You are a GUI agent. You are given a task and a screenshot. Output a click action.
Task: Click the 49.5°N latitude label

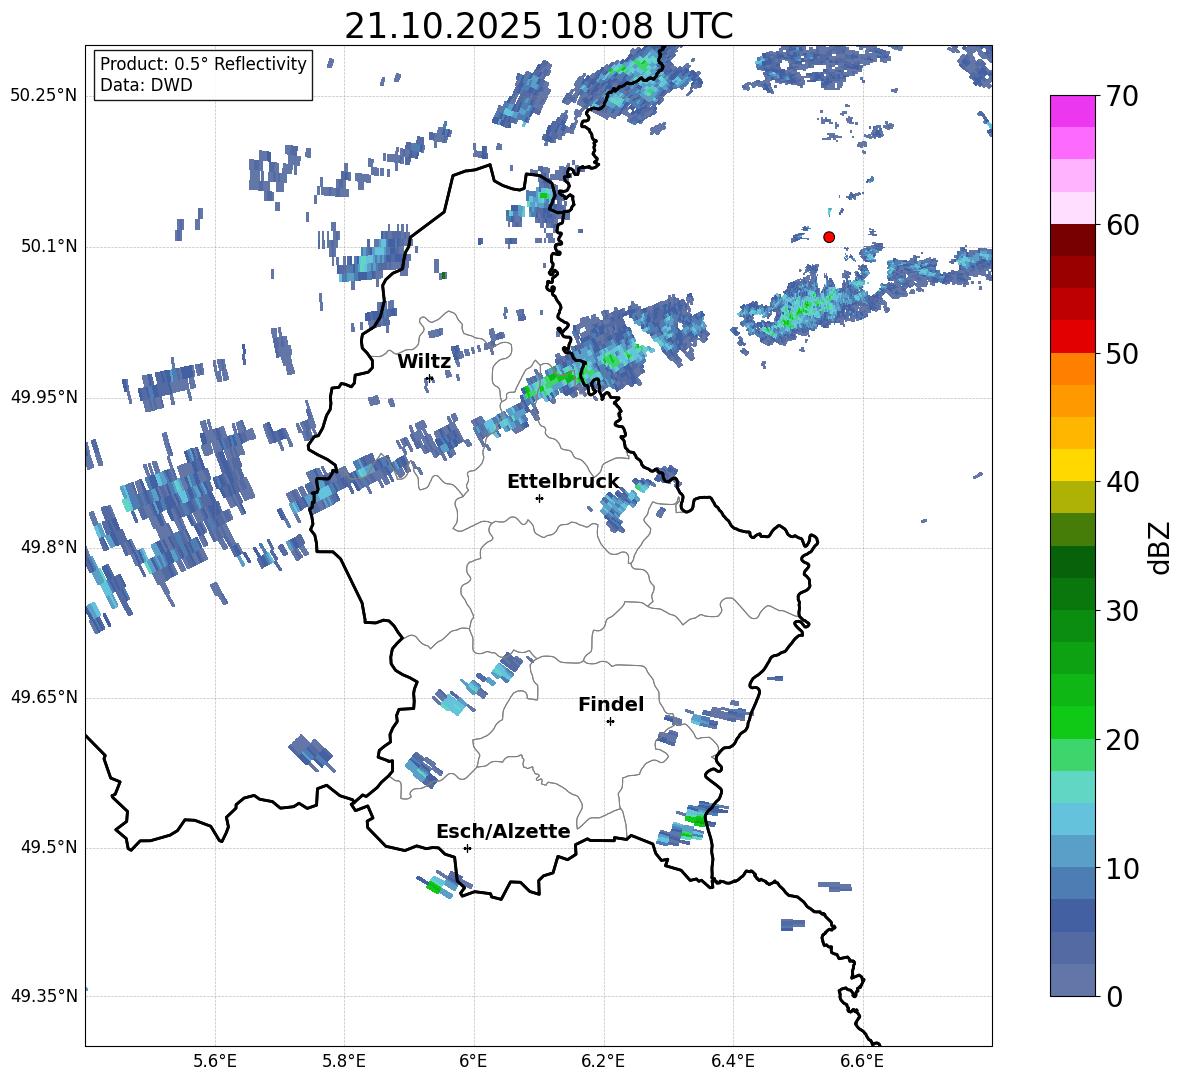pyautogui.click(x=49, y=847)
